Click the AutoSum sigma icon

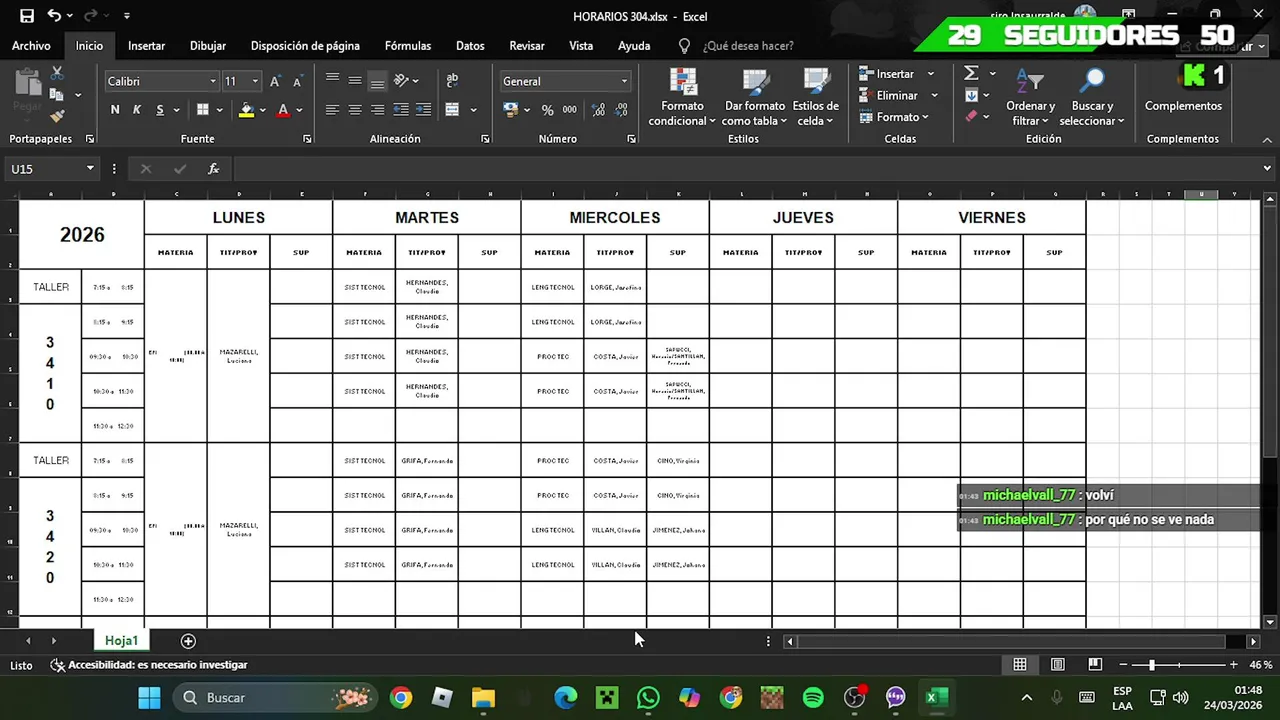[971, 73]
